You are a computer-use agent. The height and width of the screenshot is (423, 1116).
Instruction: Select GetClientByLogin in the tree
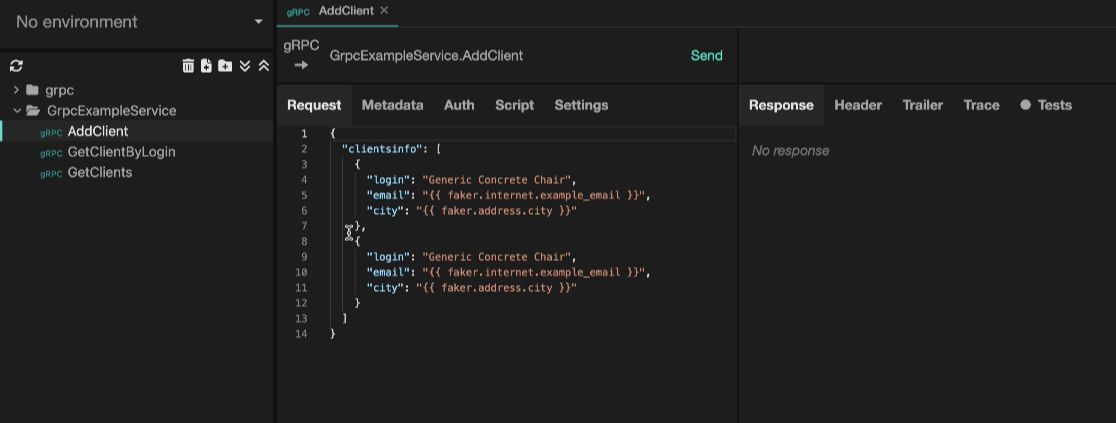click(x=121, y=152)
